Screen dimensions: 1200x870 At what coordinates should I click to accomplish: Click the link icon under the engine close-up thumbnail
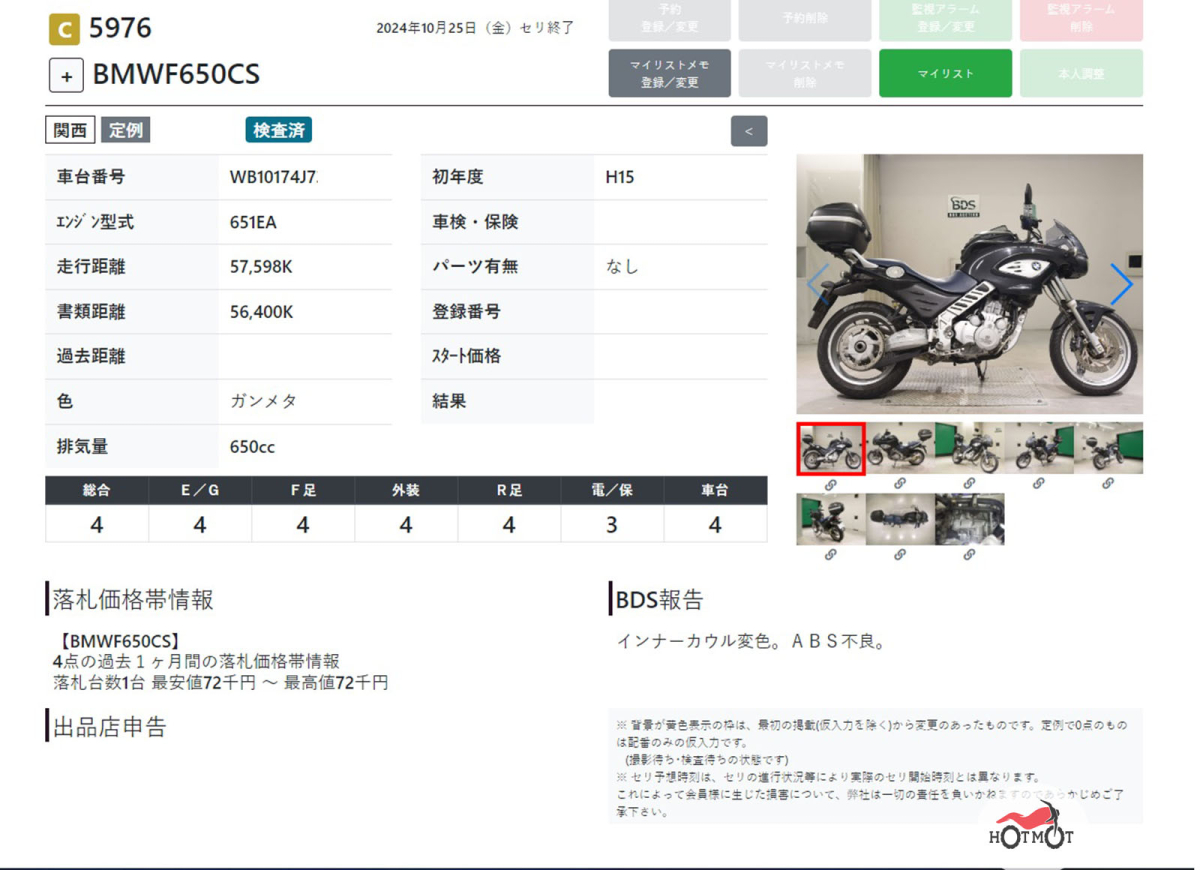coord(969,555)
